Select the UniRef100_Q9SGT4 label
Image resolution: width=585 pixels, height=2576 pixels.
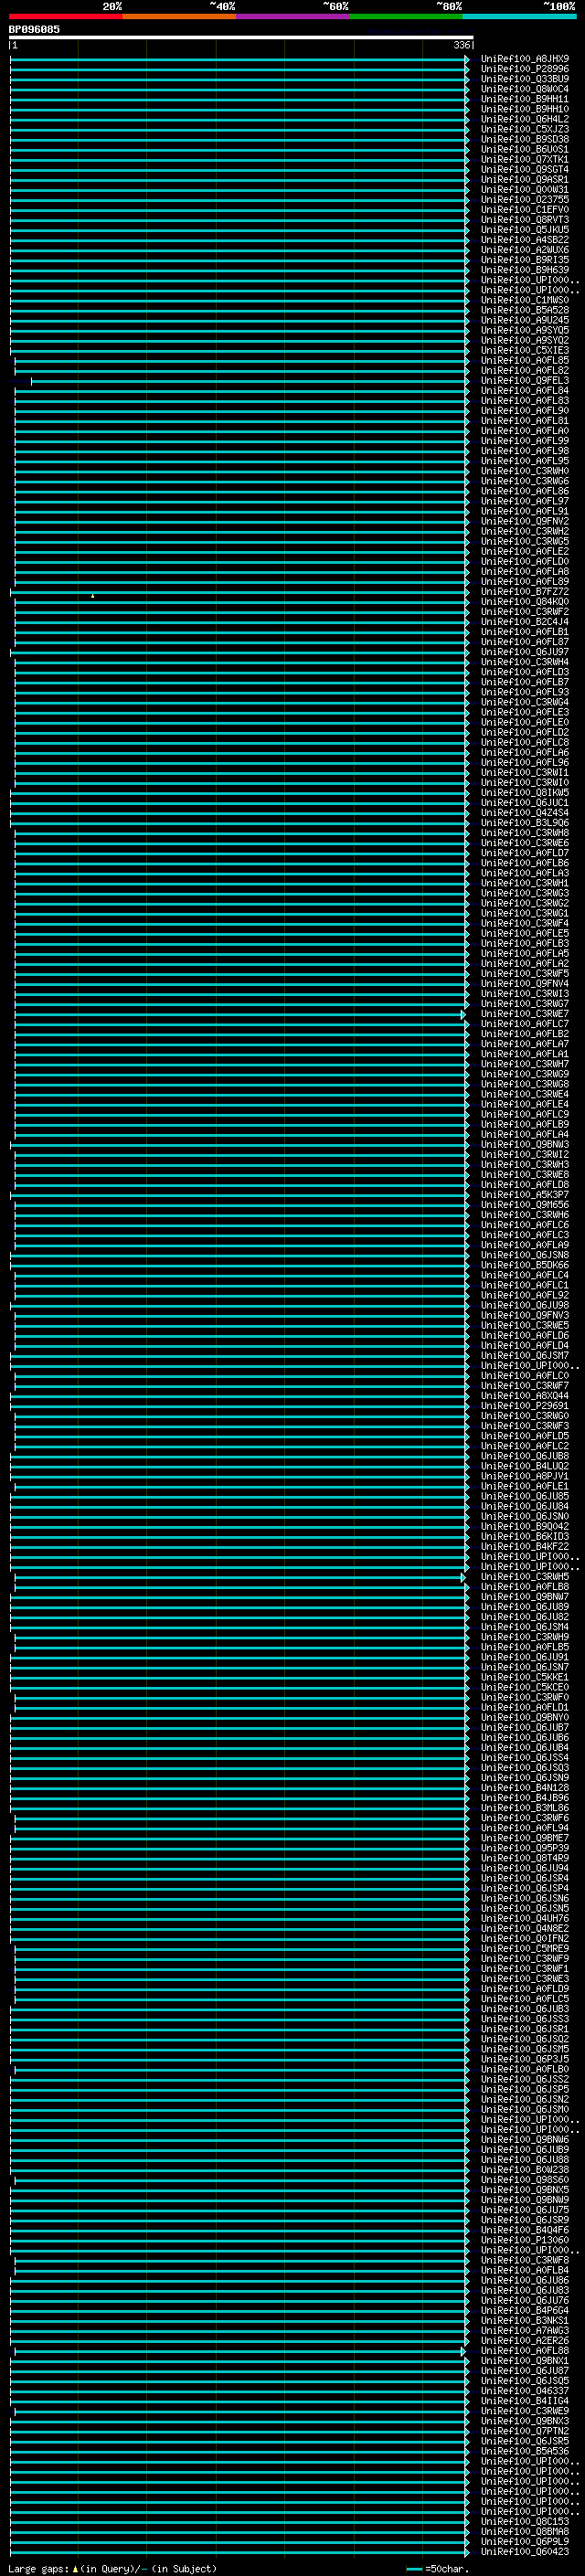click(x=524, y=169)
